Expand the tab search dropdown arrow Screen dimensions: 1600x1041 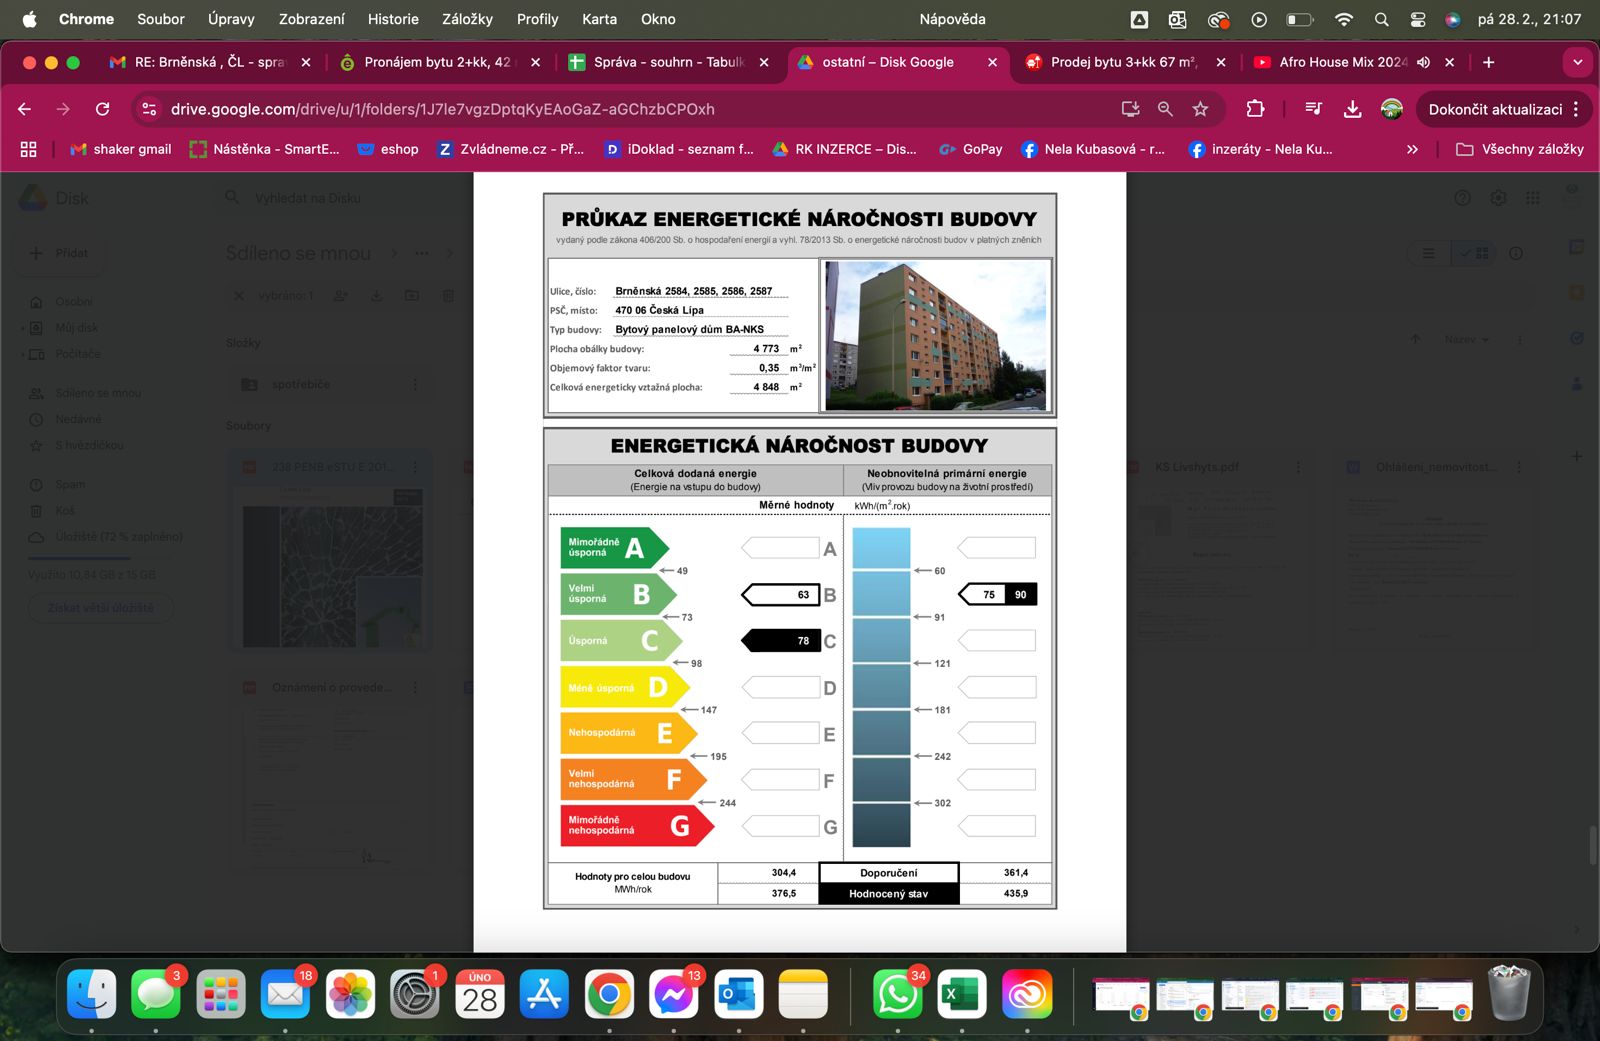tap(1577, 62)
